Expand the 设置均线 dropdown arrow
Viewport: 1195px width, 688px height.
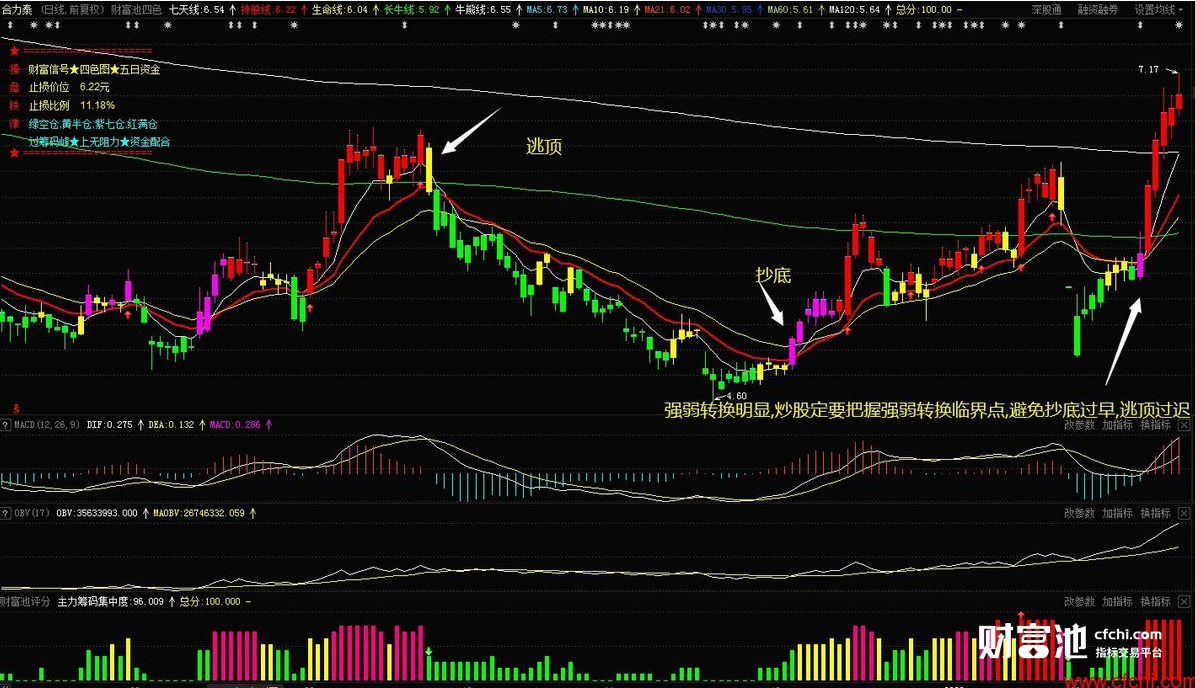[x=1181, y=10]
